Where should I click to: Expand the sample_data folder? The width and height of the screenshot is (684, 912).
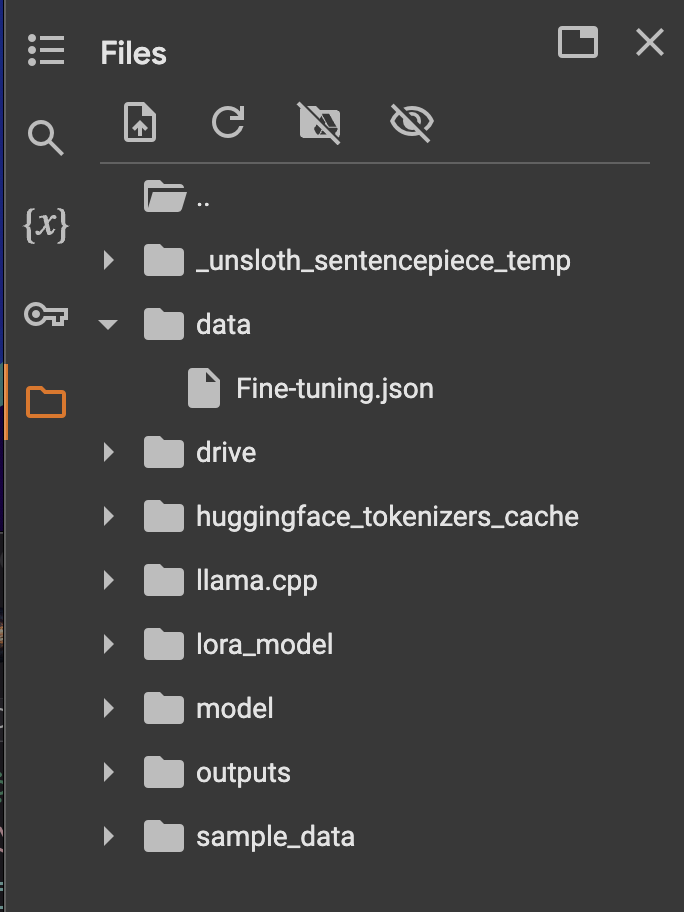pyautogui.click(x=108, y=836)
